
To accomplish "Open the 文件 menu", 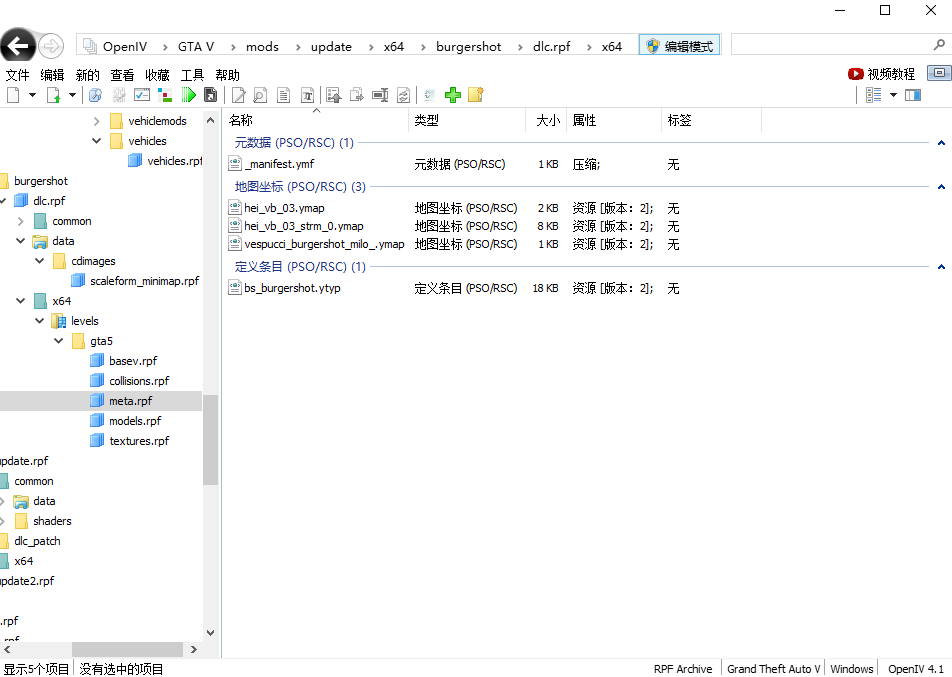I will (x=18, y=75).
